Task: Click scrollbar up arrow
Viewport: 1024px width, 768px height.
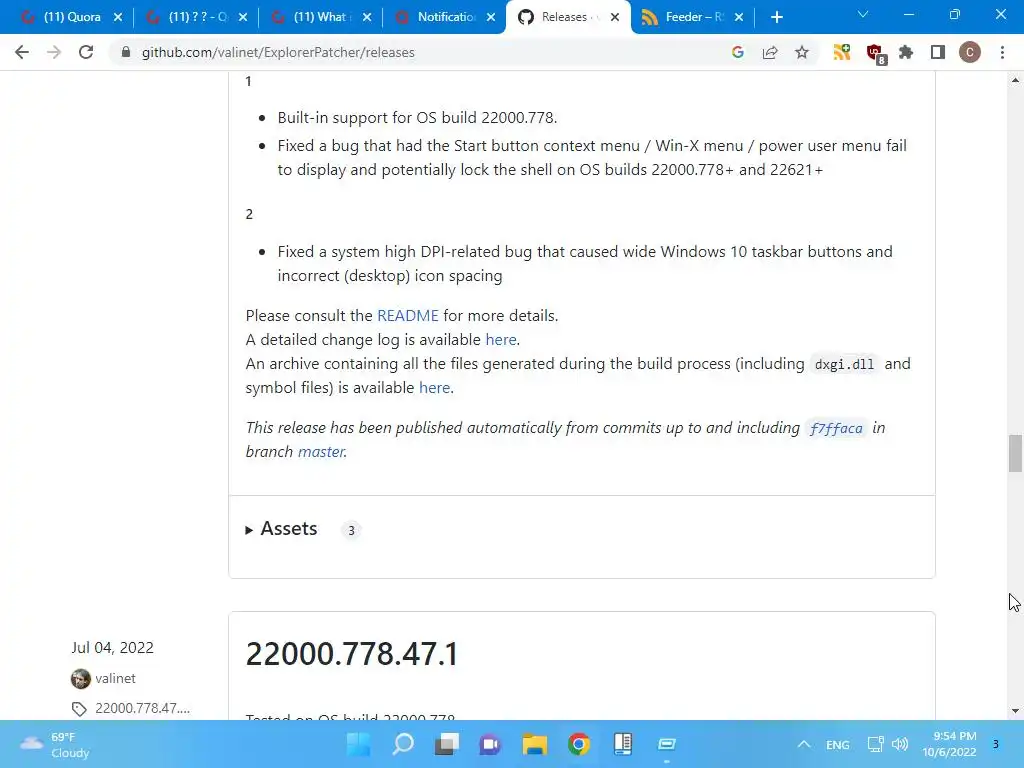Action: pyautogui.click(x=1015, y=80)
